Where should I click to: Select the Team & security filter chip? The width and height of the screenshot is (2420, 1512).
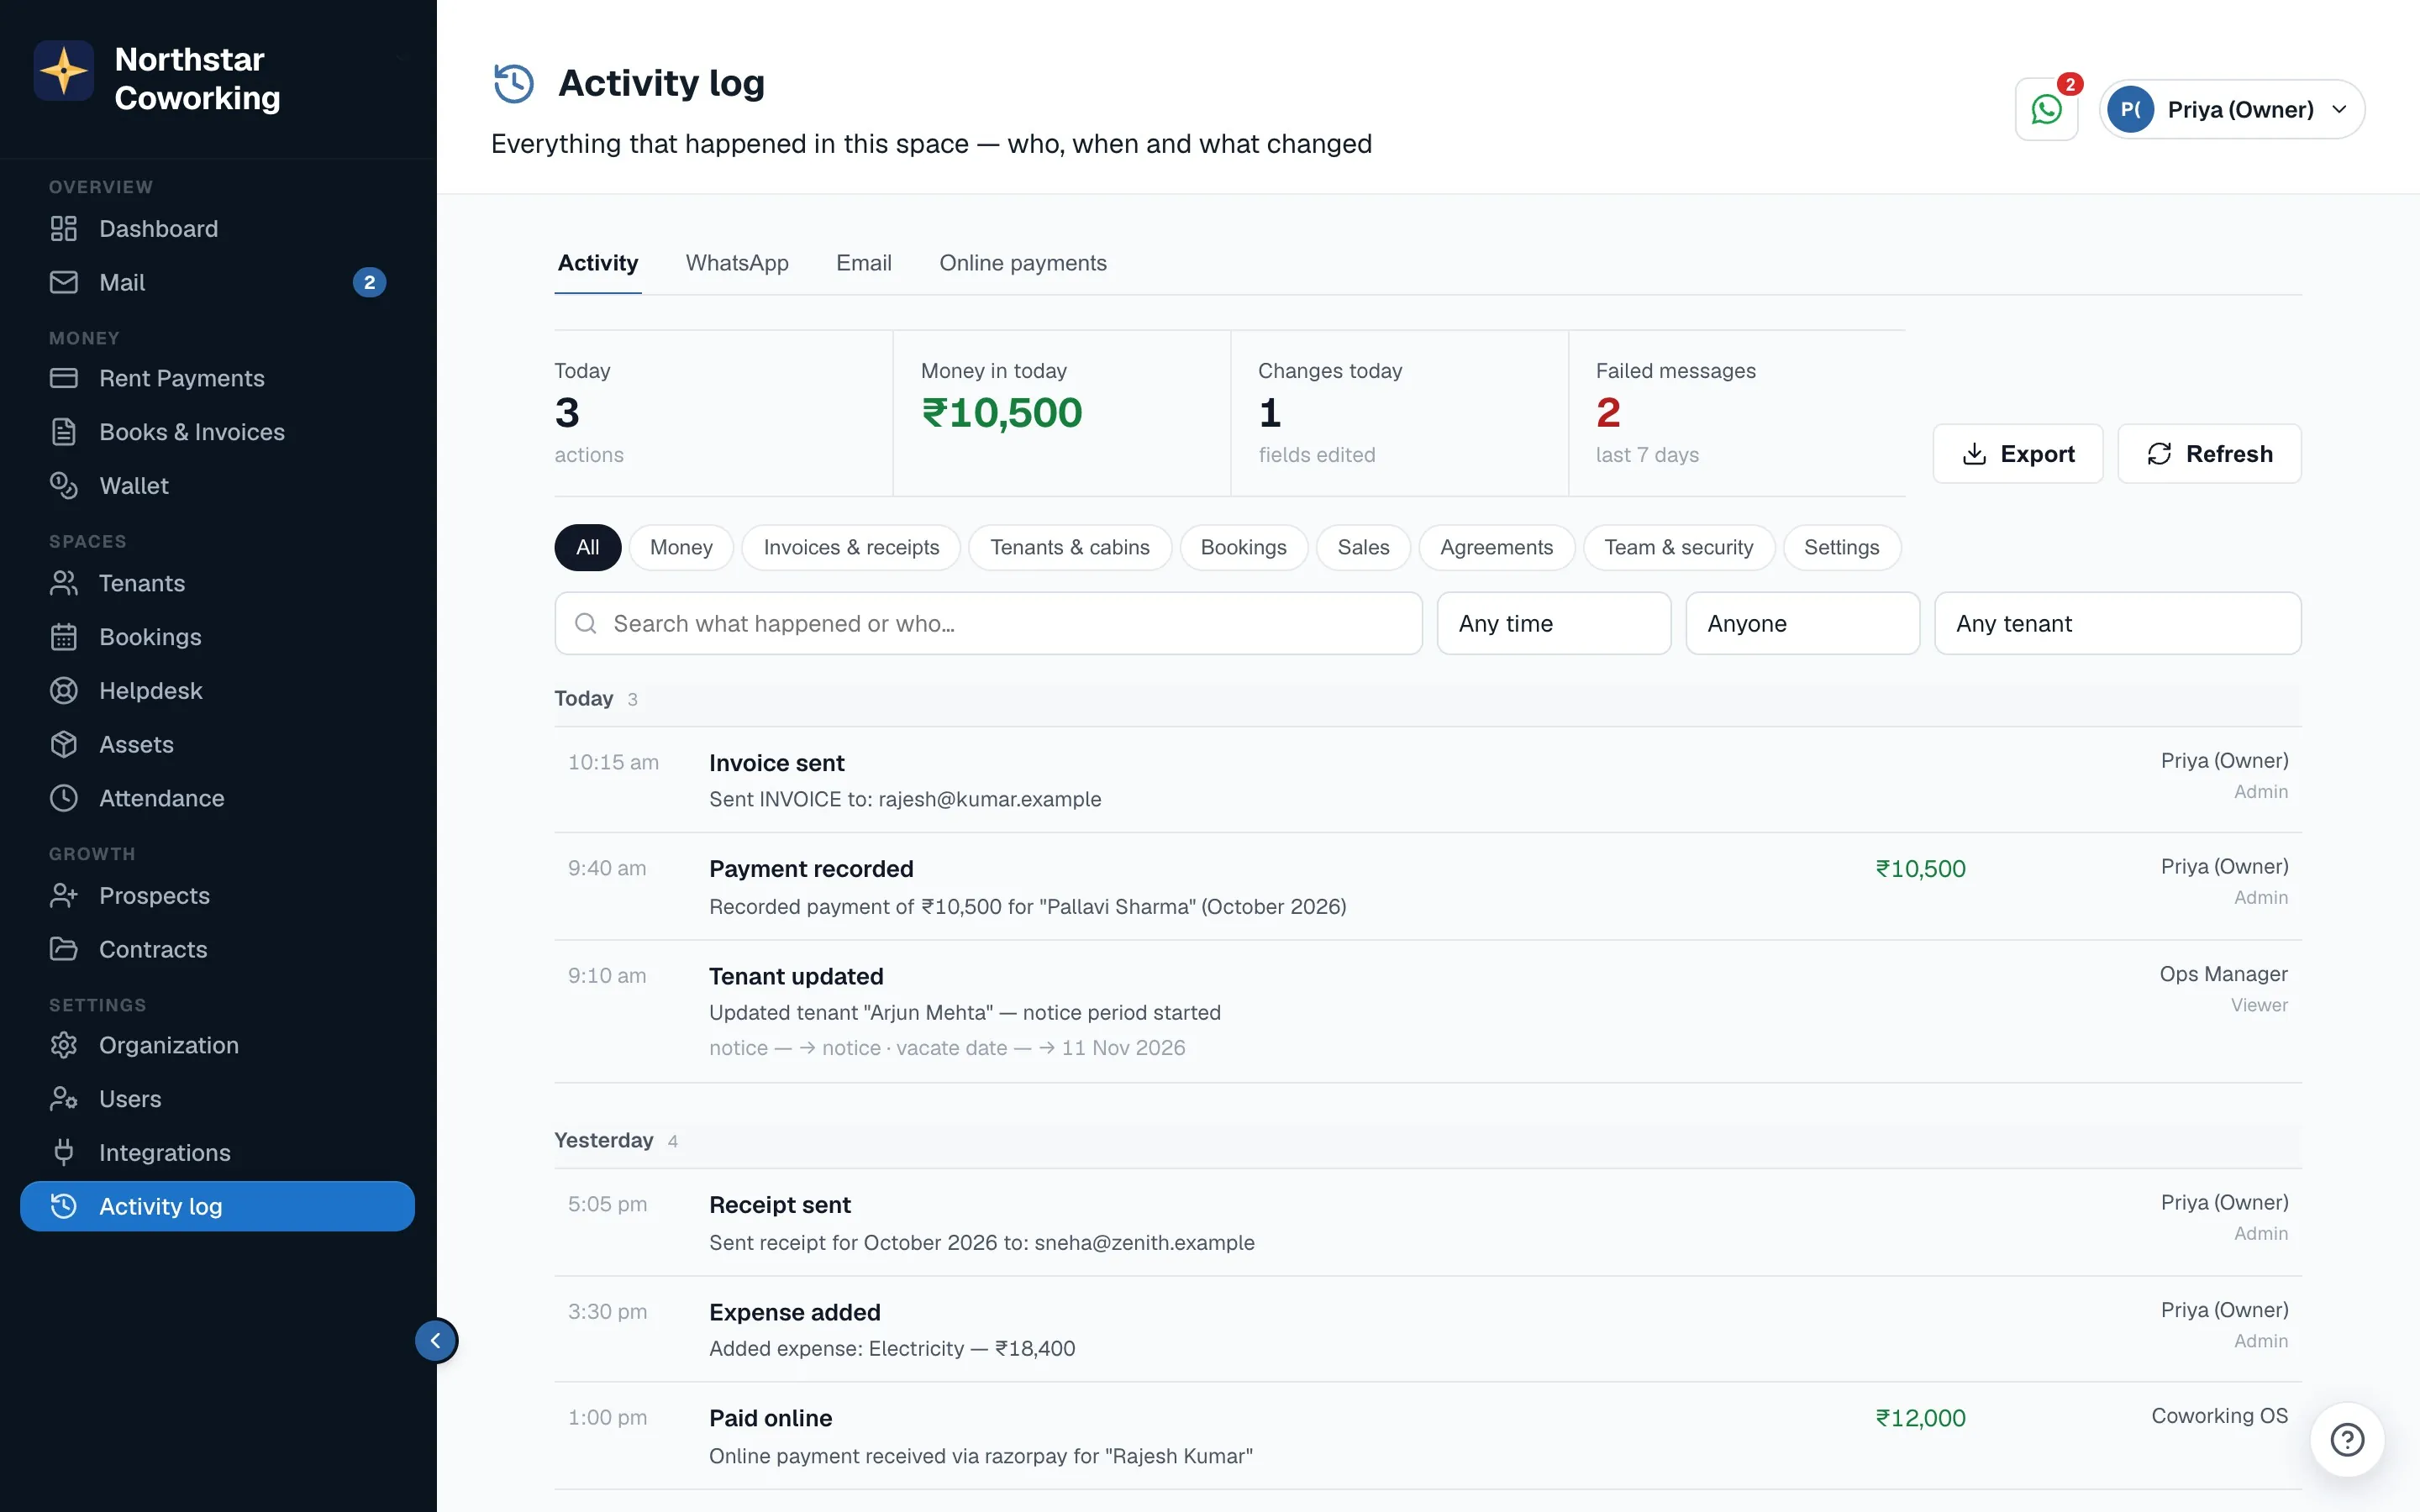[x=1678, y=548]
